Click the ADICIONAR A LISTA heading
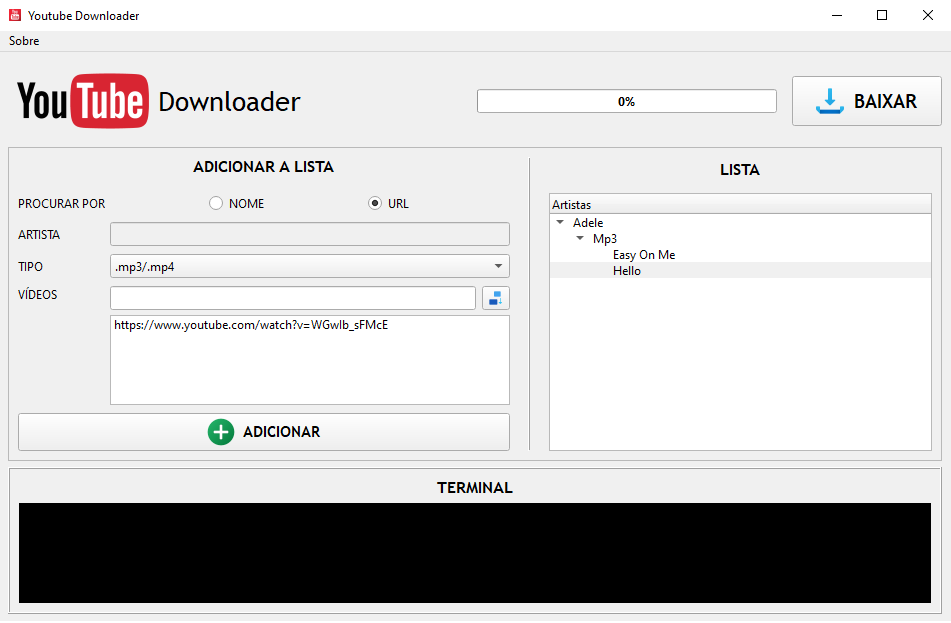This screenshot has width=951, height=623. coord(263,167)
